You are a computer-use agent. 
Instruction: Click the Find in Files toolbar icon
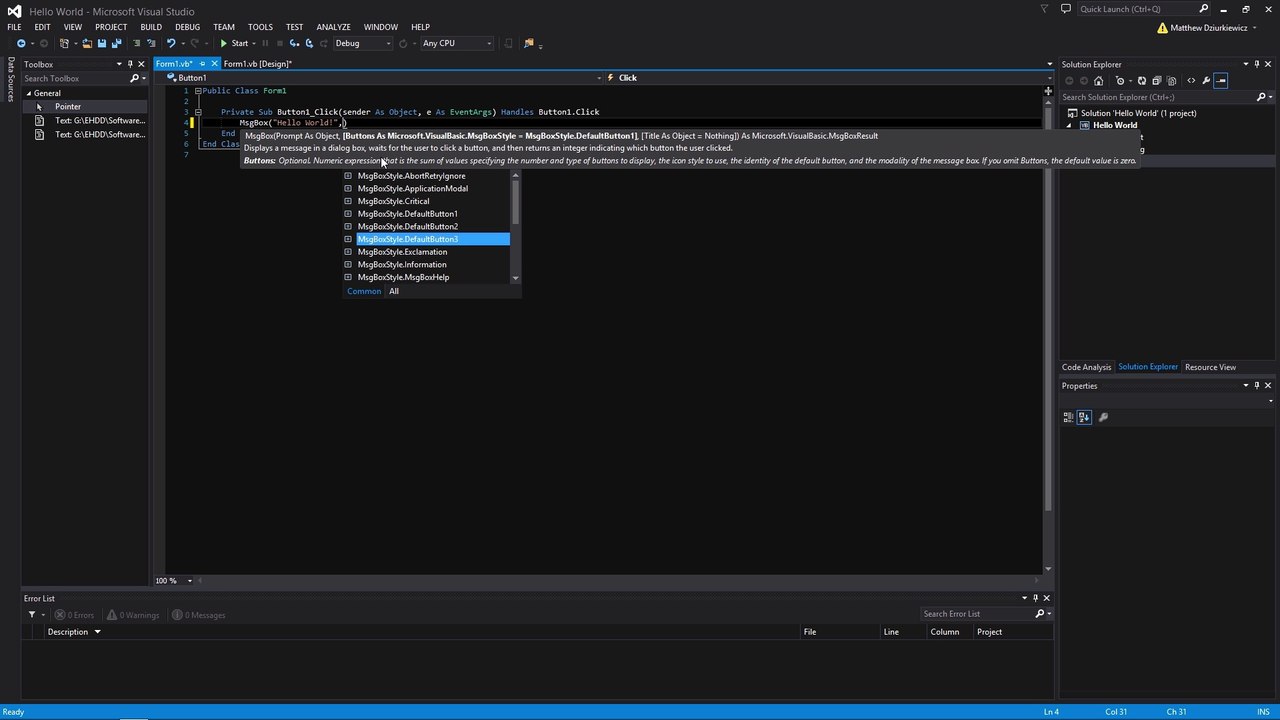pyautogui.click(x=529, y=43)
